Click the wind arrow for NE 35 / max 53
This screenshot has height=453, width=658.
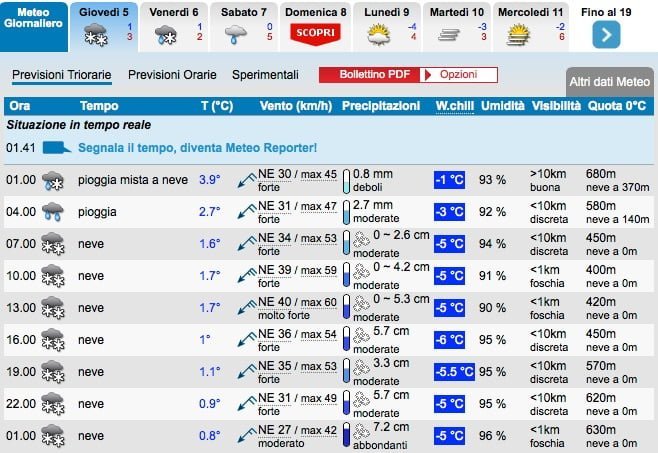247,372
